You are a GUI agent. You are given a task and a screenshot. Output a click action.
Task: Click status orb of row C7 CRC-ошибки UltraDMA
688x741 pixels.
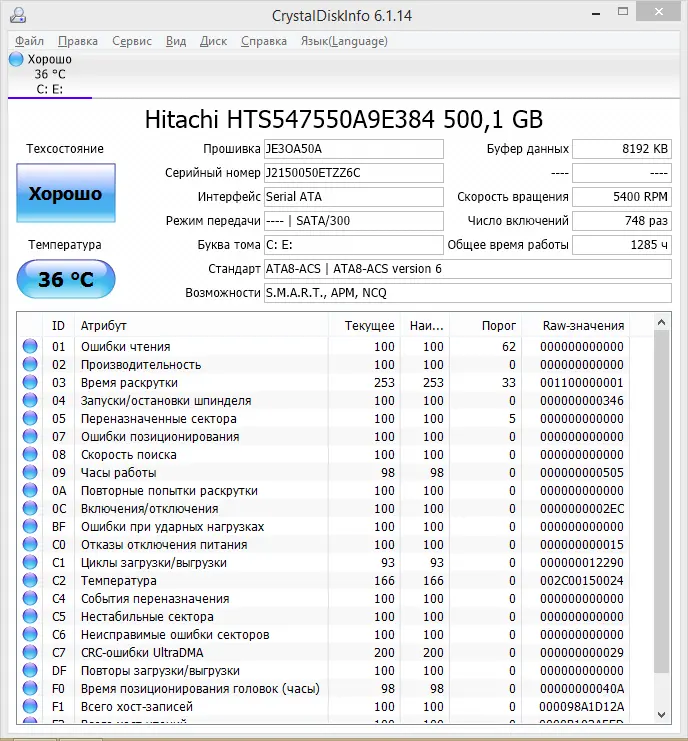pyautogui.click(x=30, y=652)
